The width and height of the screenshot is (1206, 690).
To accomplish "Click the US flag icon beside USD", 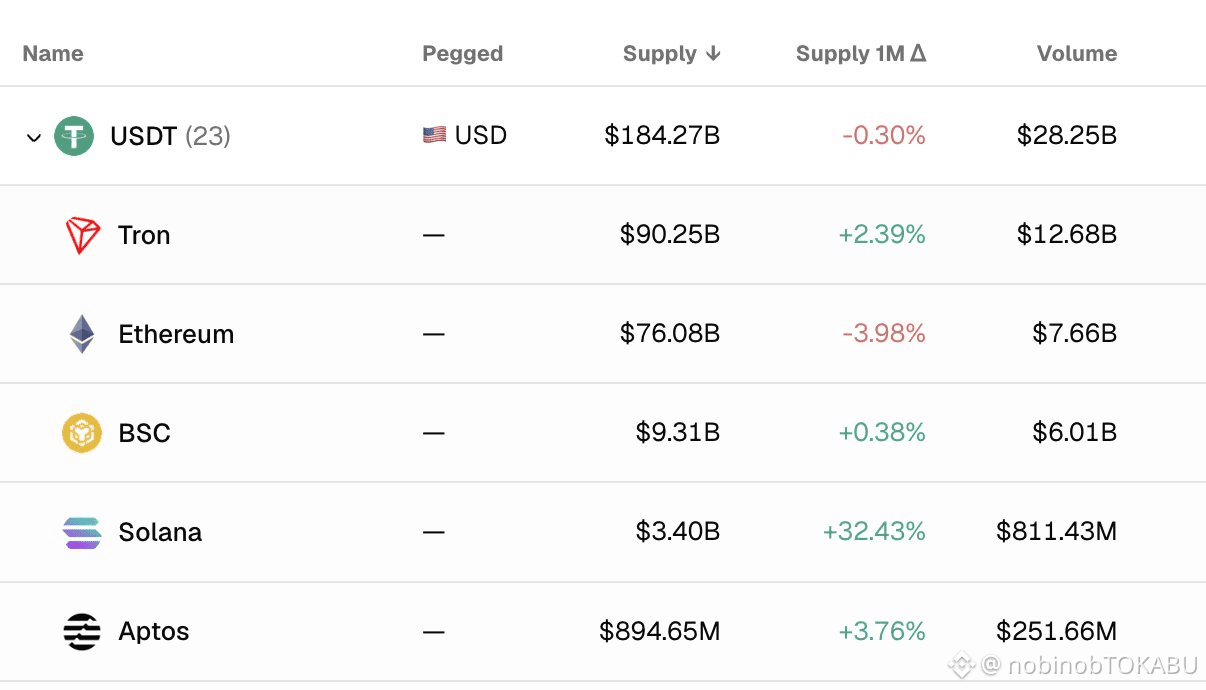I will pyautogui.click(x=434, y=135).
